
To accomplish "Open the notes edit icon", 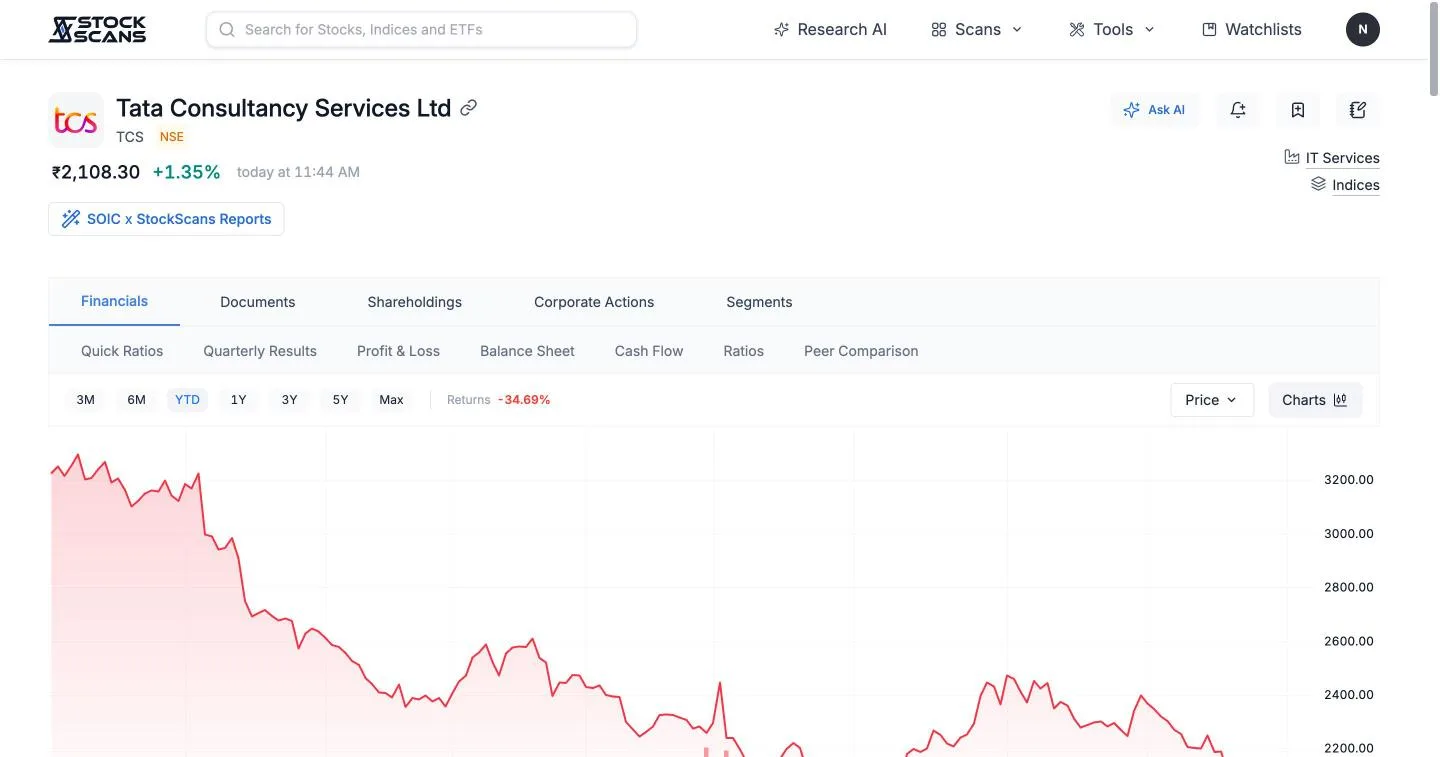I will tap(1358, 110).
